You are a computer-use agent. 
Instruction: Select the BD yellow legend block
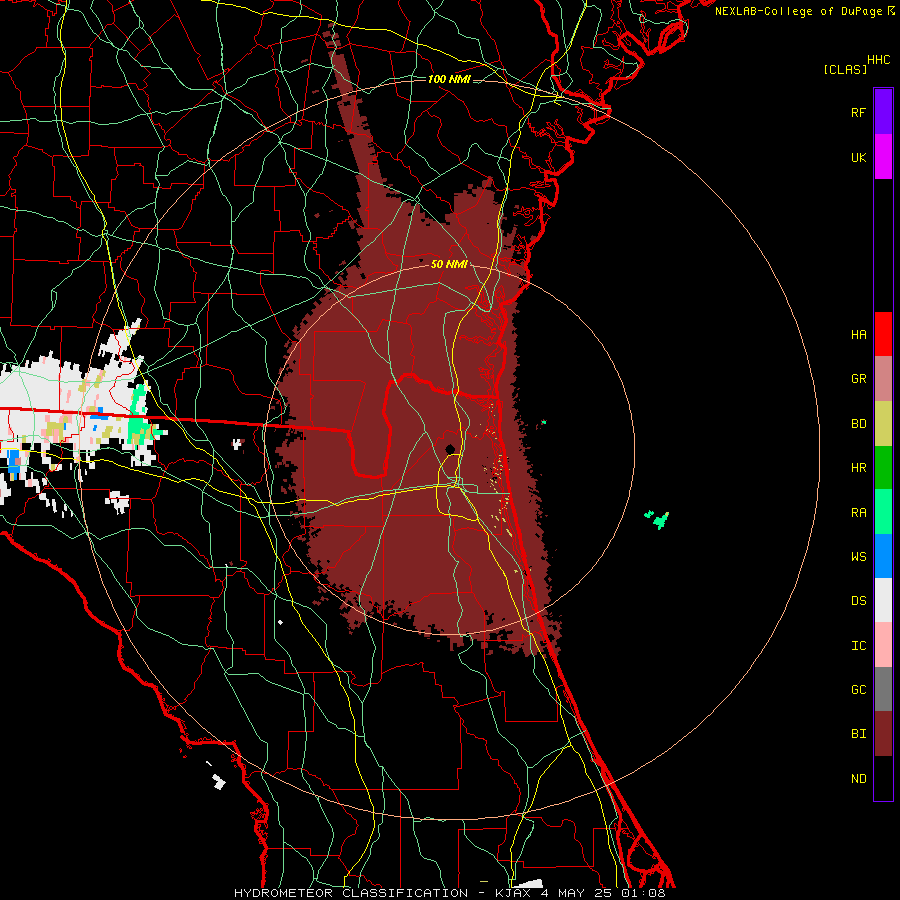883,423
